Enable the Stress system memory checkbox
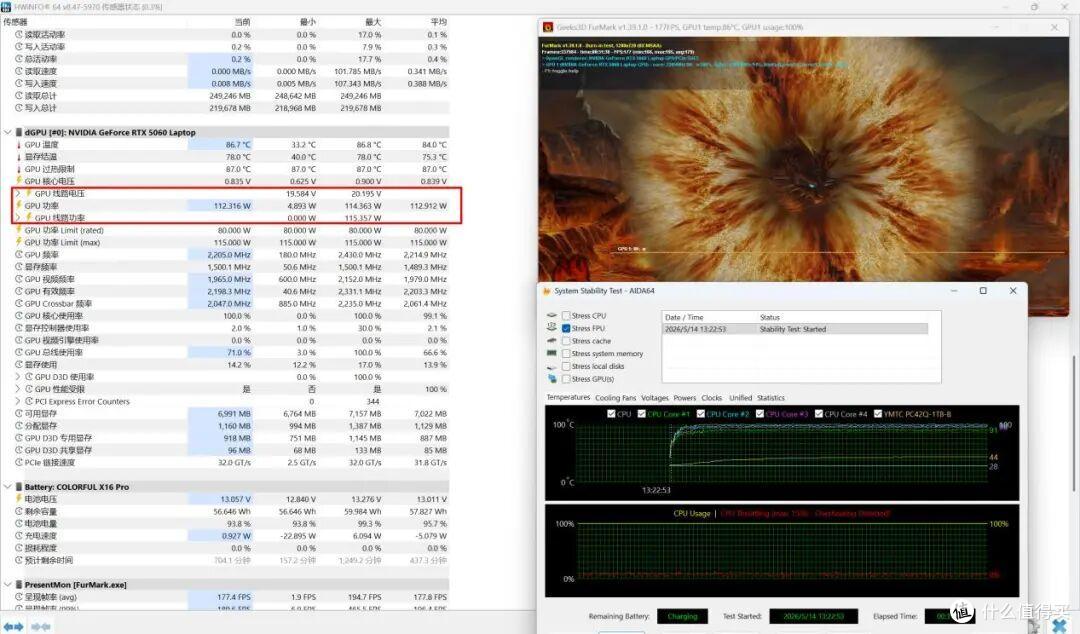 click(565, 354)
